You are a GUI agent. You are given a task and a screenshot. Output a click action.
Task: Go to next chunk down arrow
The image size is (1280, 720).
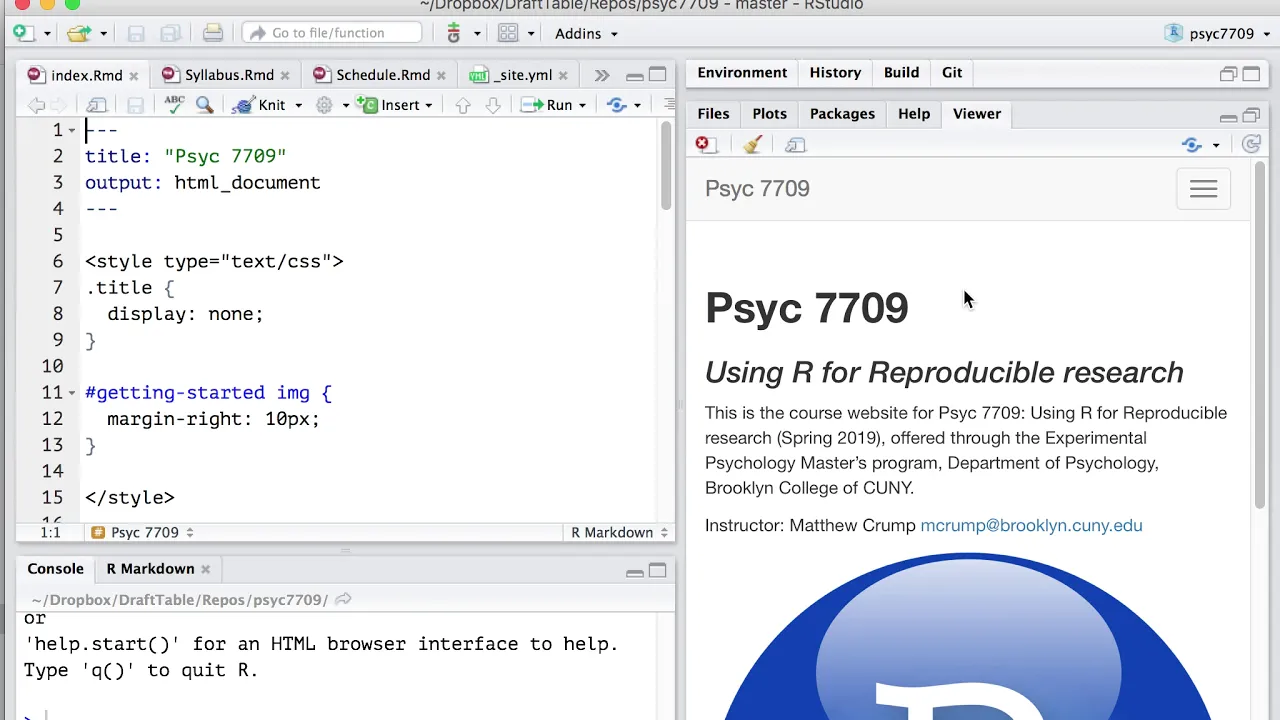click(x=492, y=105)
